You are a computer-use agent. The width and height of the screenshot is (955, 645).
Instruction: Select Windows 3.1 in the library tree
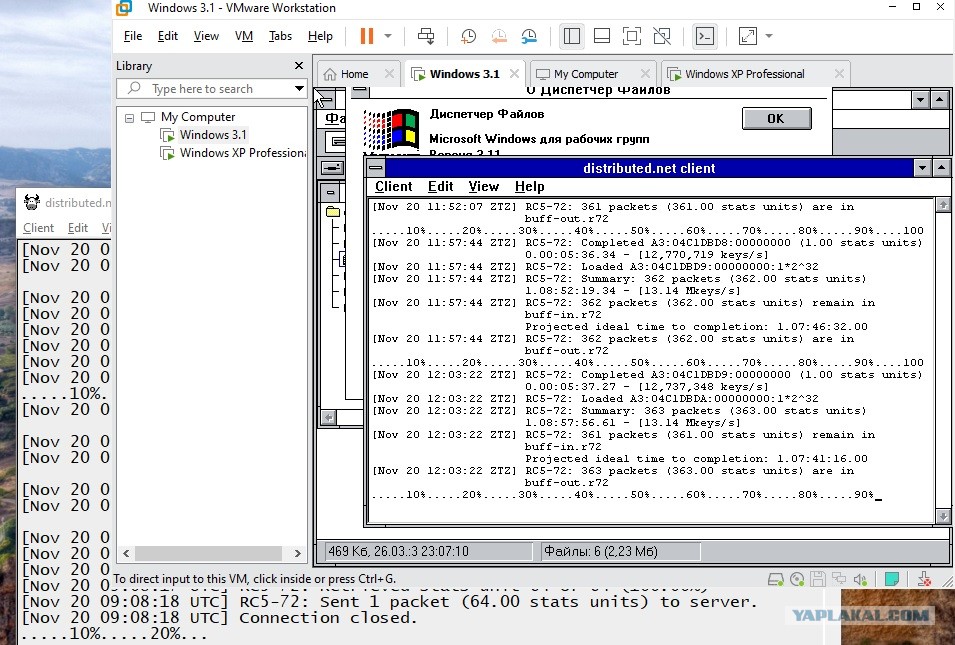point(213,135)
